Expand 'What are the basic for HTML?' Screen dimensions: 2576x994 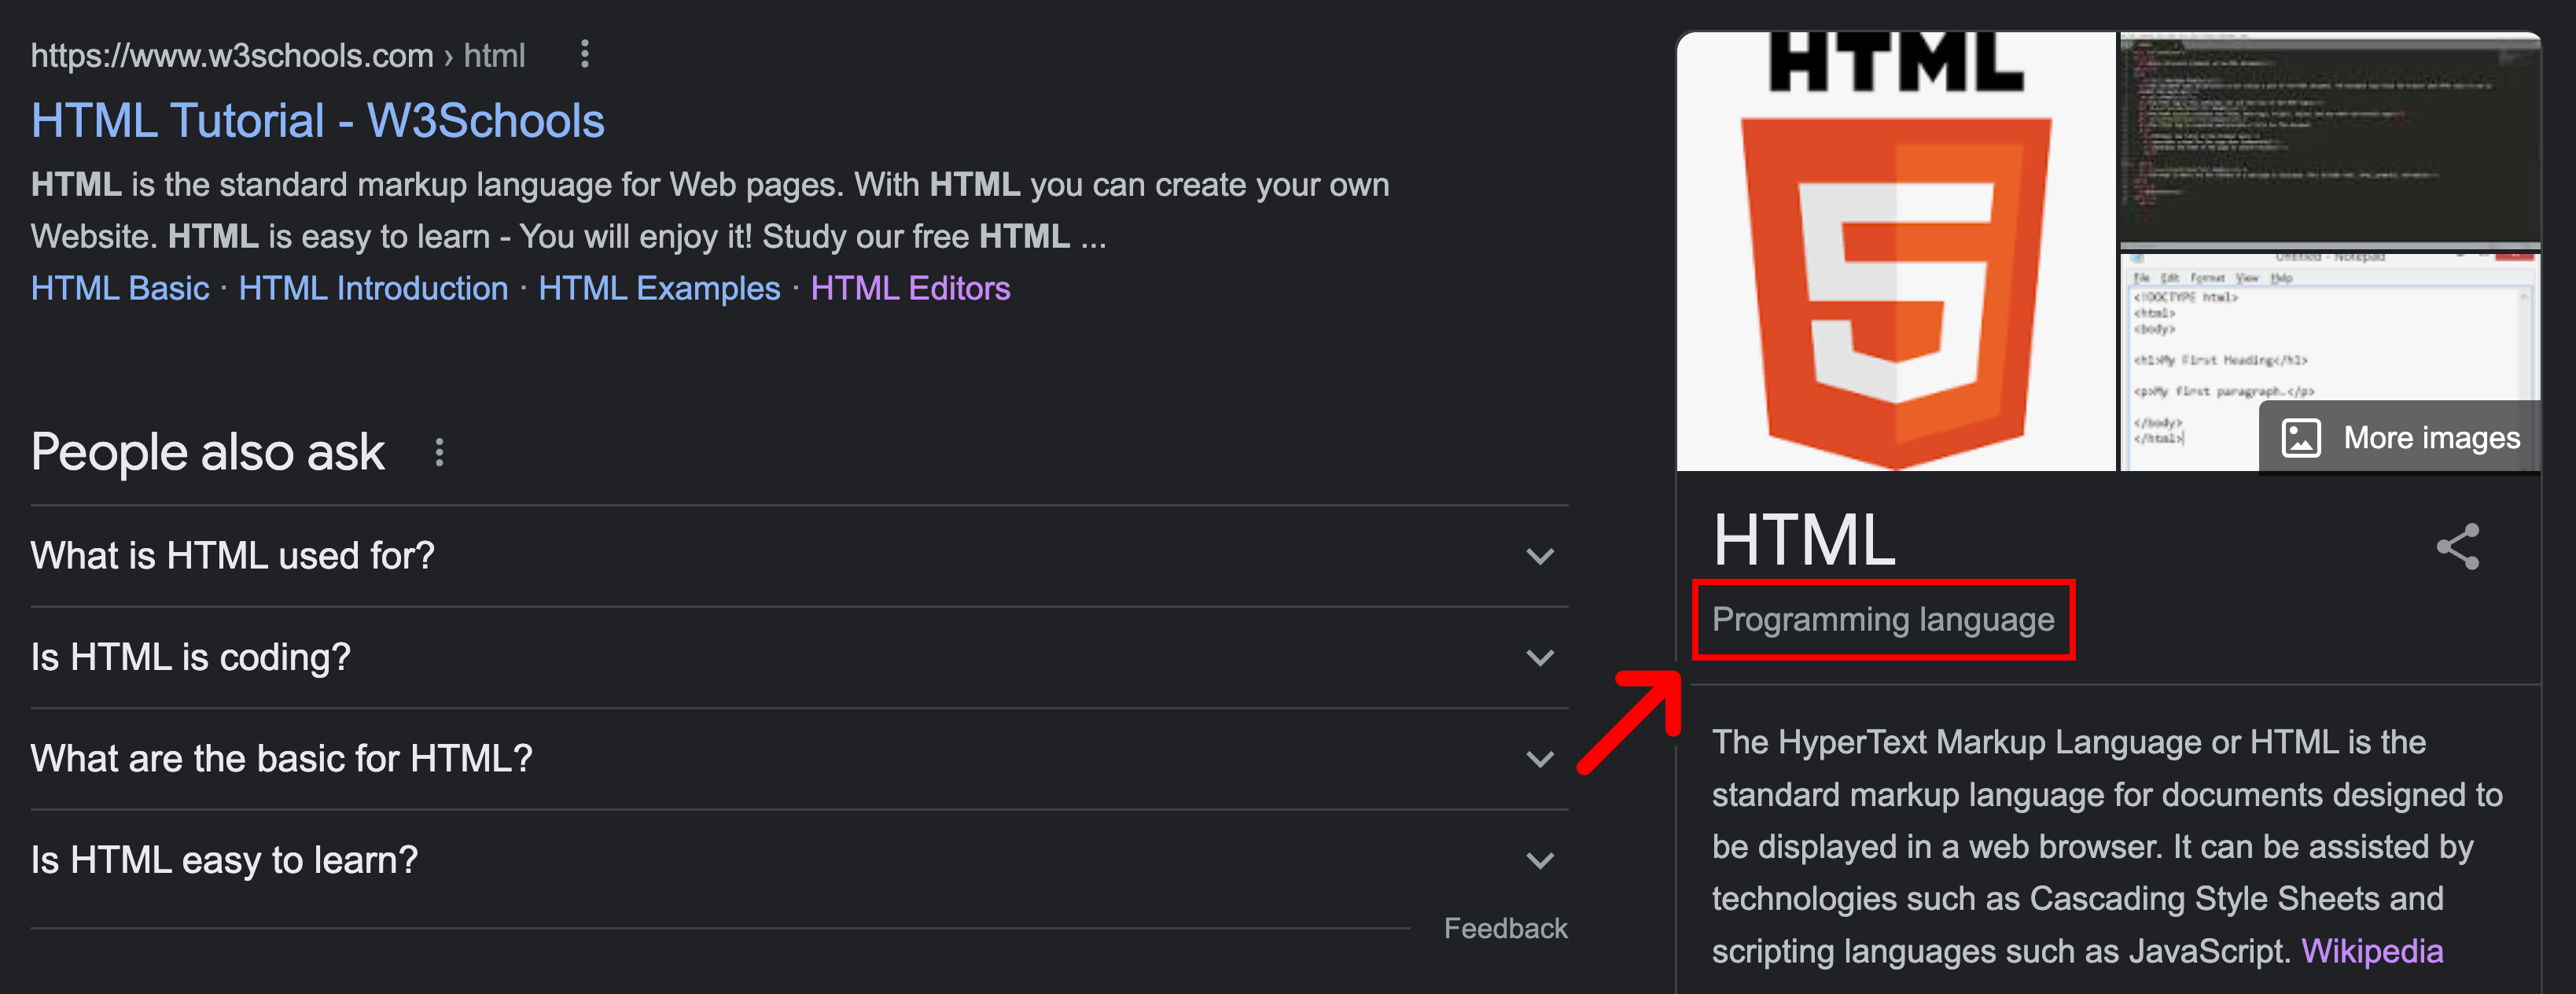click(799, 759)
